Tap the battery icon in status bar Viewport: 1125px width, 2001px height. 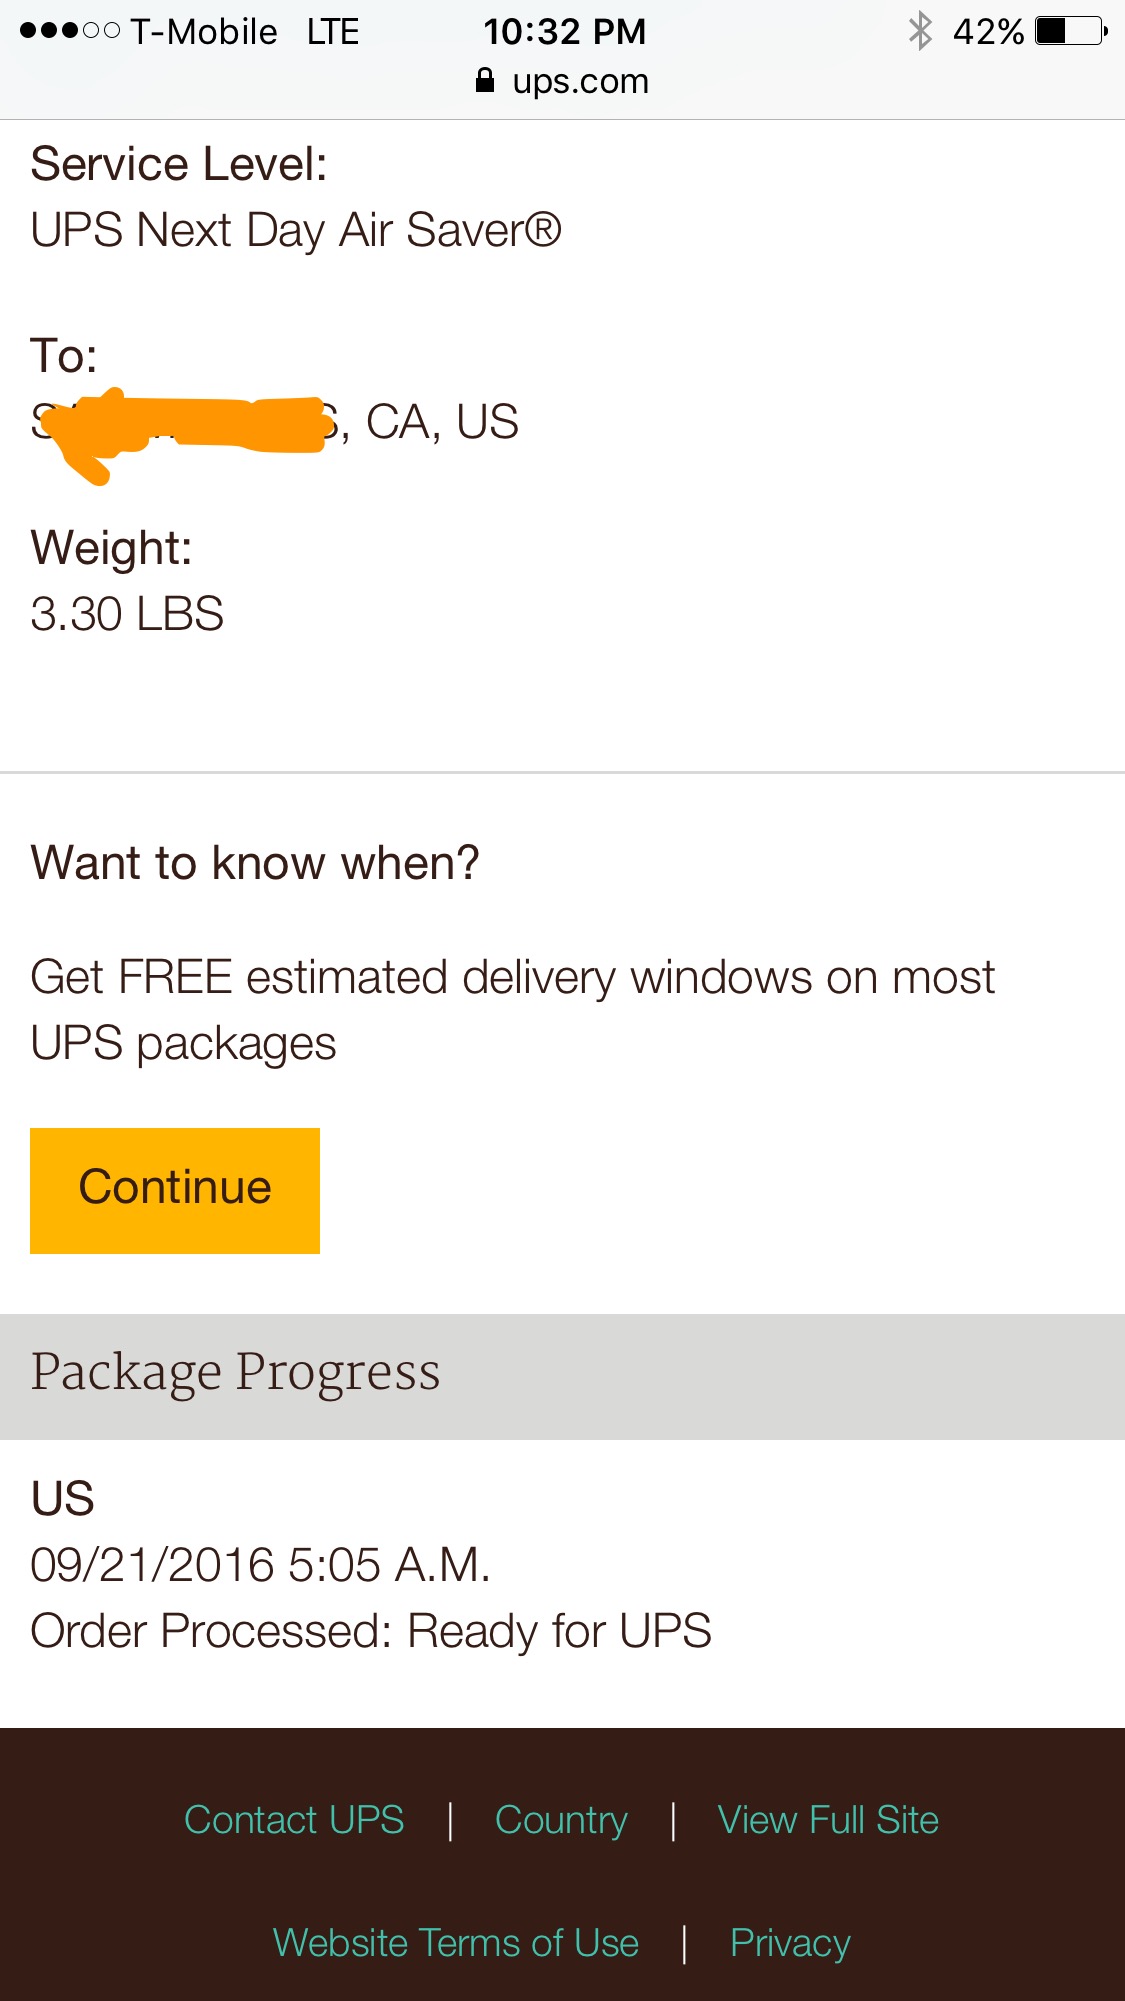click(1071, 31)
